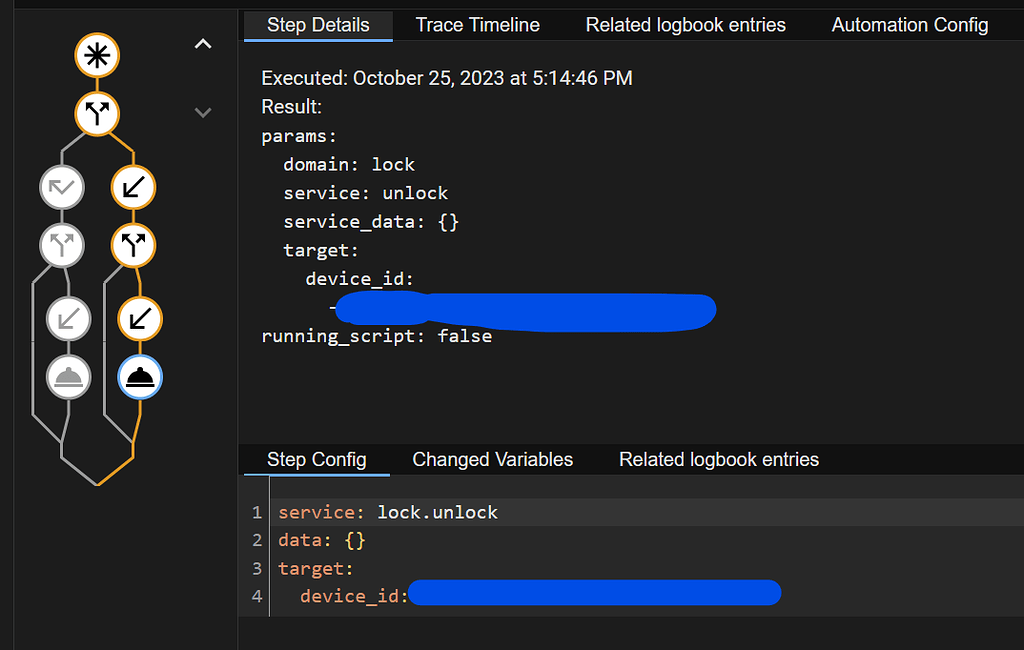Click the orange fork node in the right branch
This screenshot has width=1024, height=650.
[x=133, y=245]
